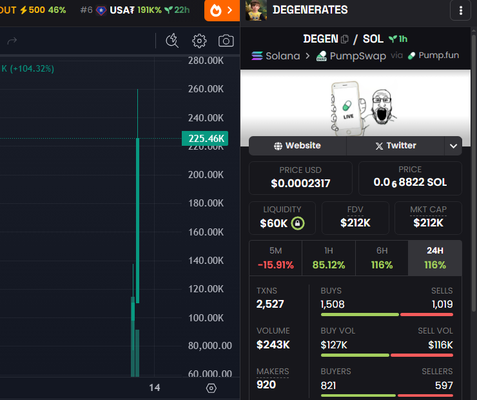The width and height of the screenshot is (477, 400).
Task: Click the (+104.32%) change text
Action: click(x=32, y=69)
